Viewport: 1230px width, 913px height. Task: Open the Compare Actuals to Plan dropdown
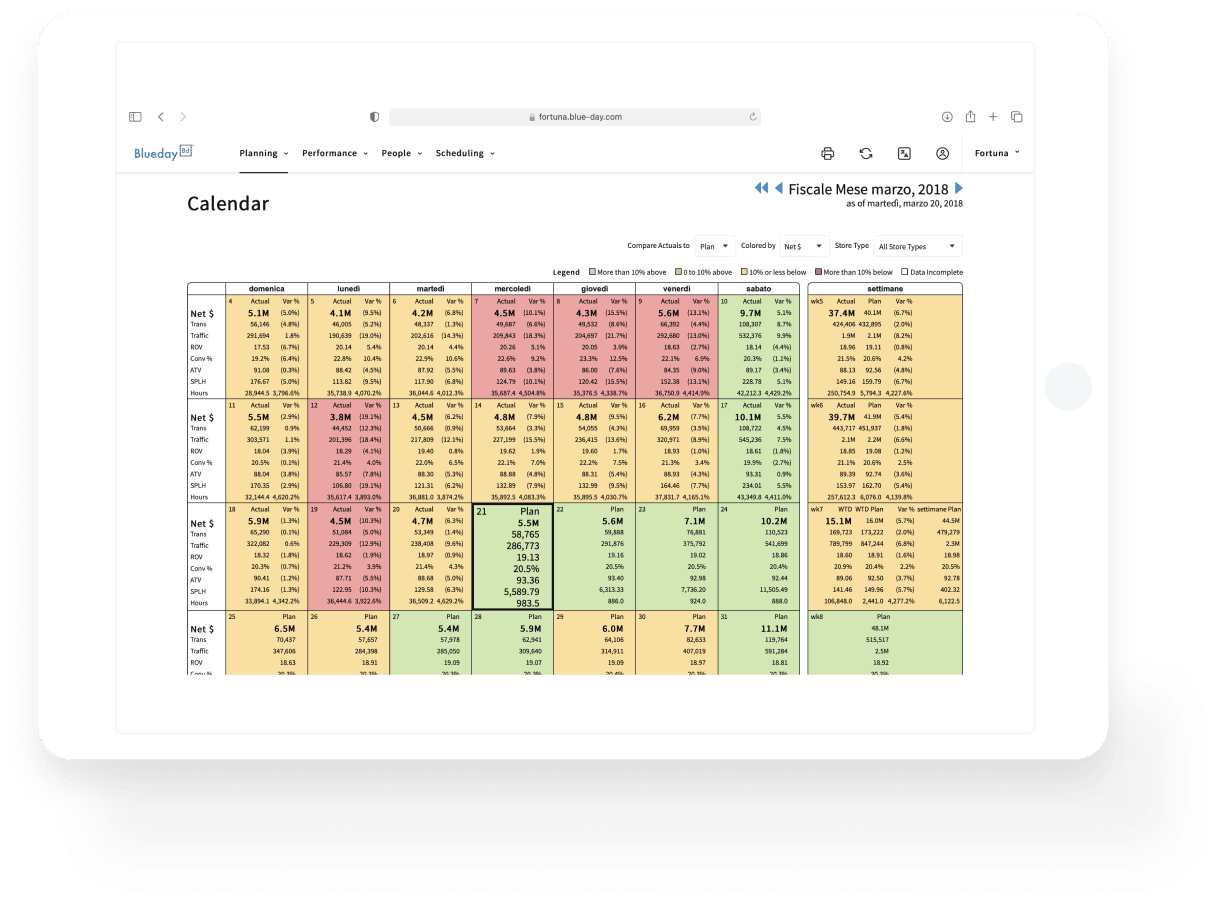coord(715,246)
